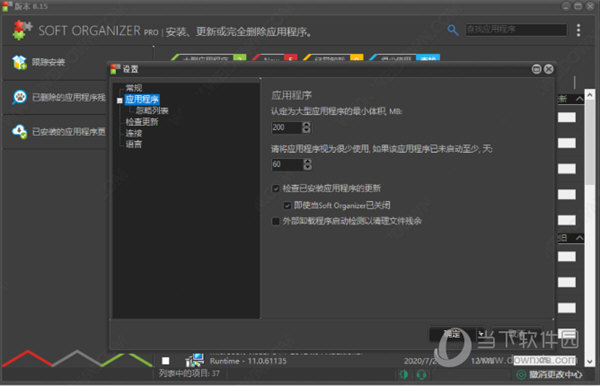Decrease the days value 60
Viewport: 600px width, 386px height.
coord(307,168)
